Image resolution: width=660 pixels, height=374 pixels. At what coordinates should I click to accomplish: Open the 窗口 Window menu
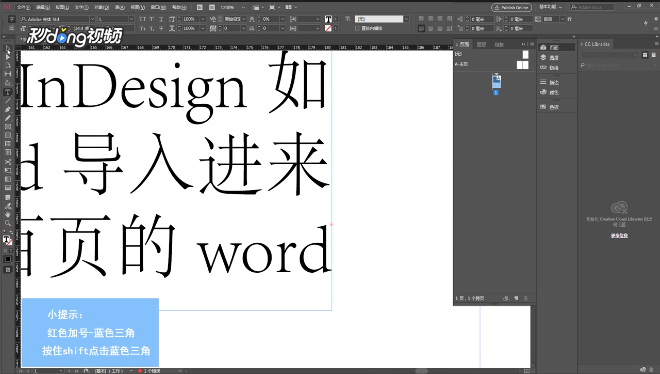click(x=158, y=7)
